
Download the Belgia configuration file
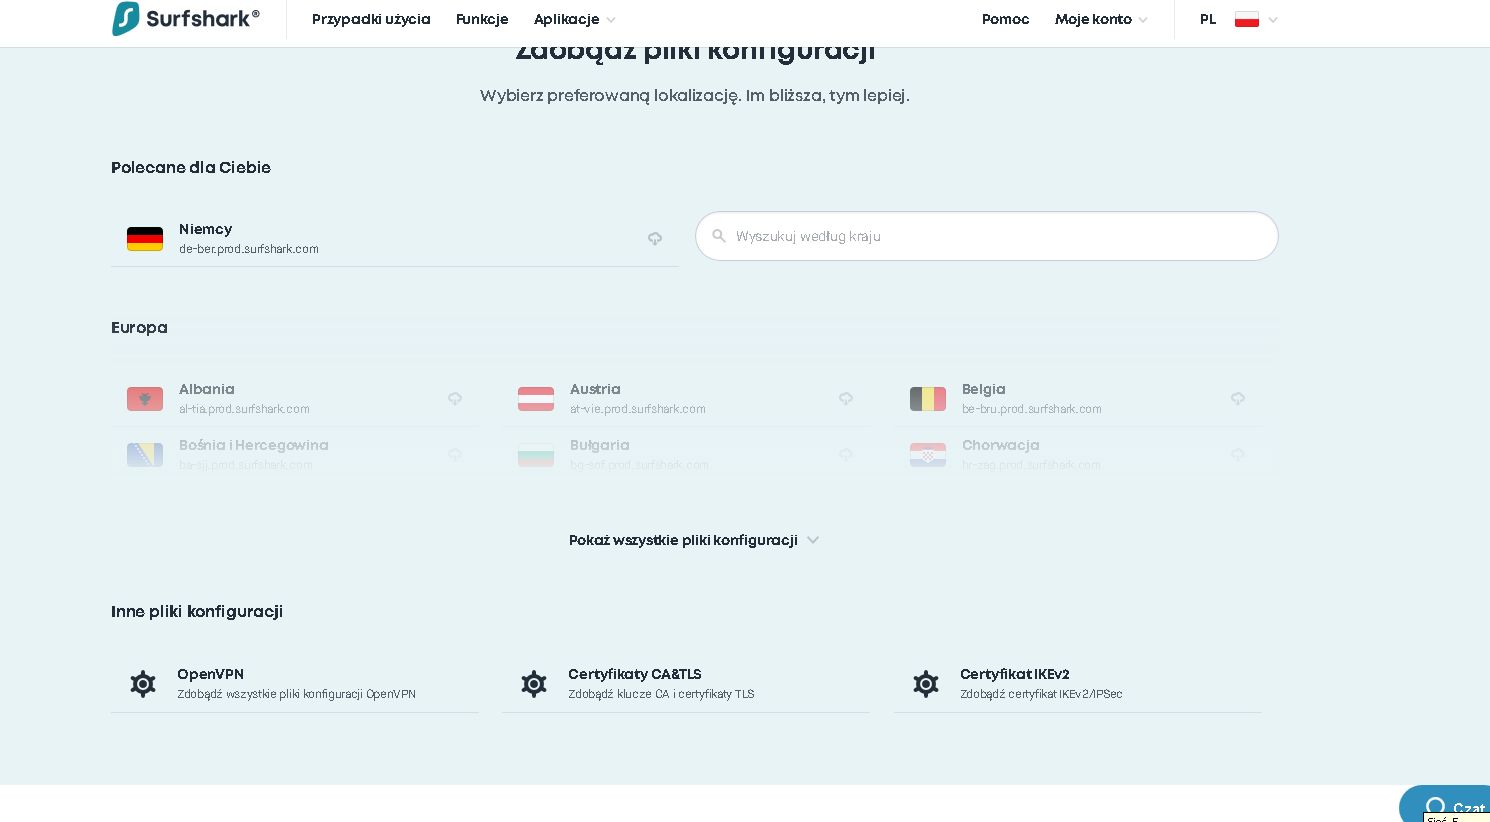1238,398
